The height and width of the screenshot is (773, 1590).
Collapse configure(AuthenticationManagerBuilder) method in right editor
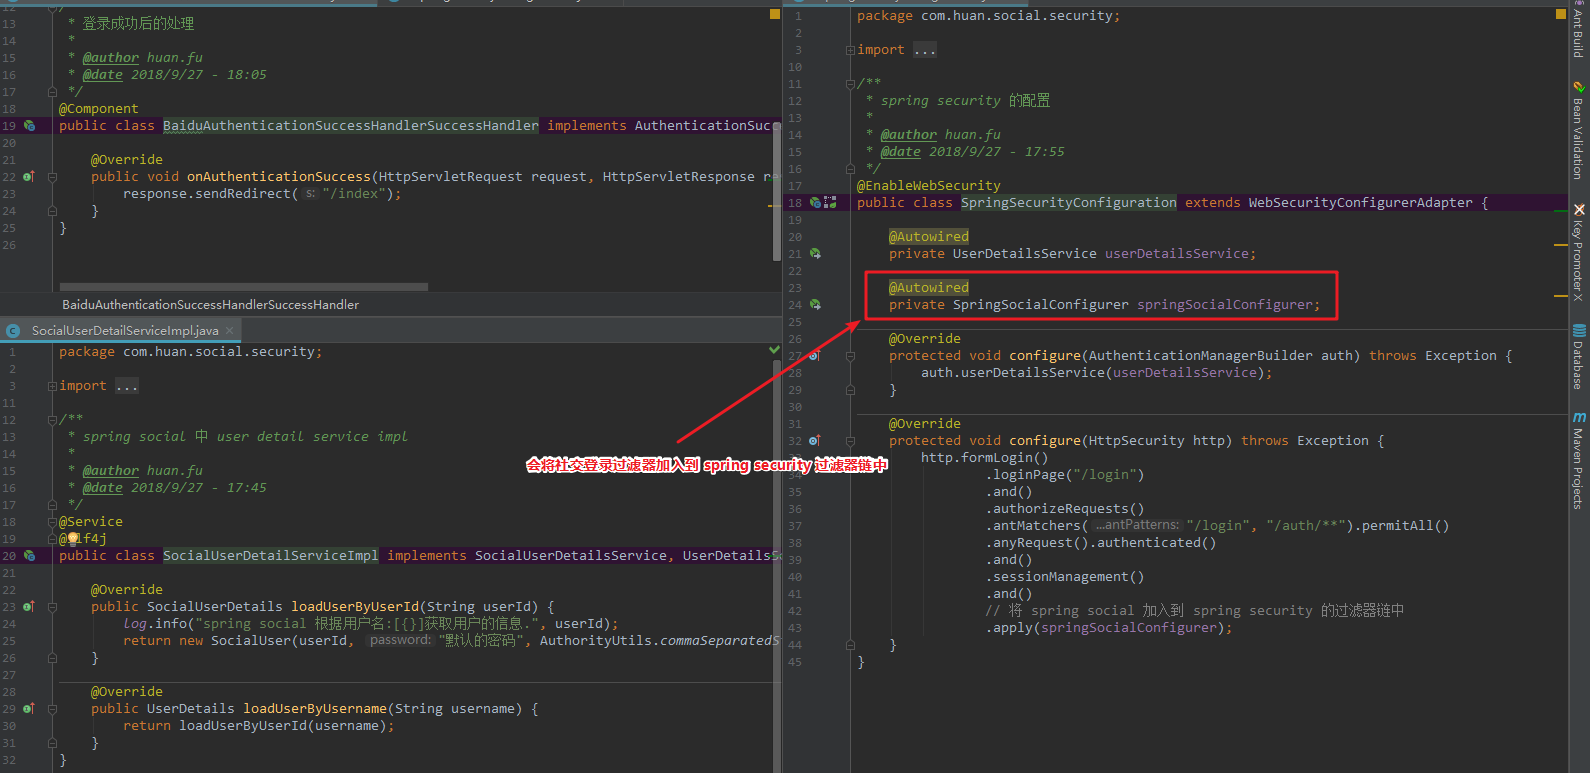tap(850, 356)
